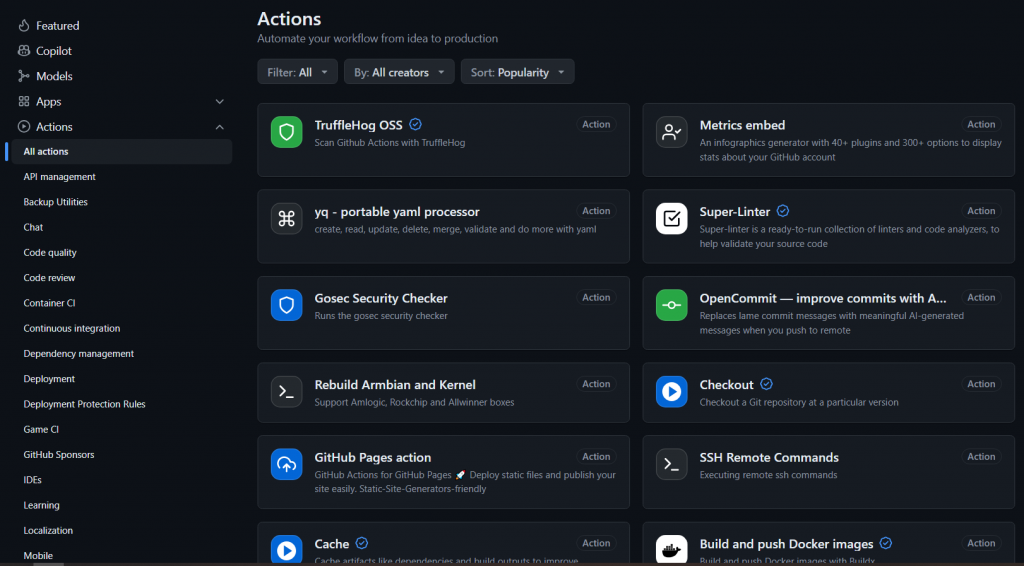Select Learning category in sidebar
This screenshot has width=1024, height=566.
[41, 505]
